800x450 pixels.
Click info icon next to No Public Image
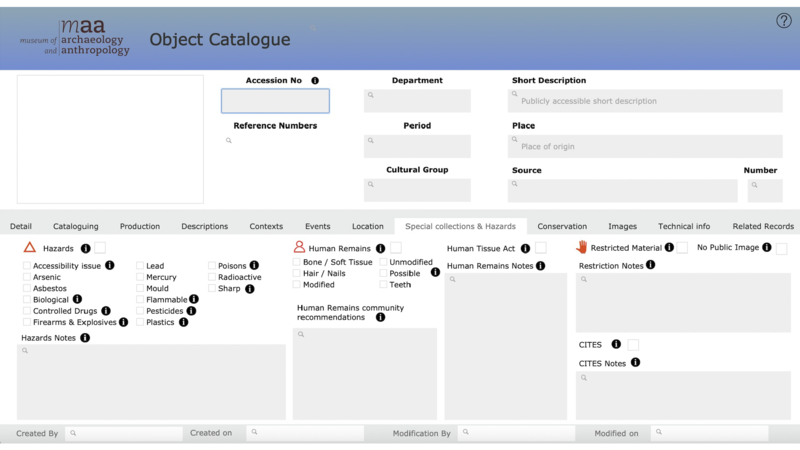[767, 247]
